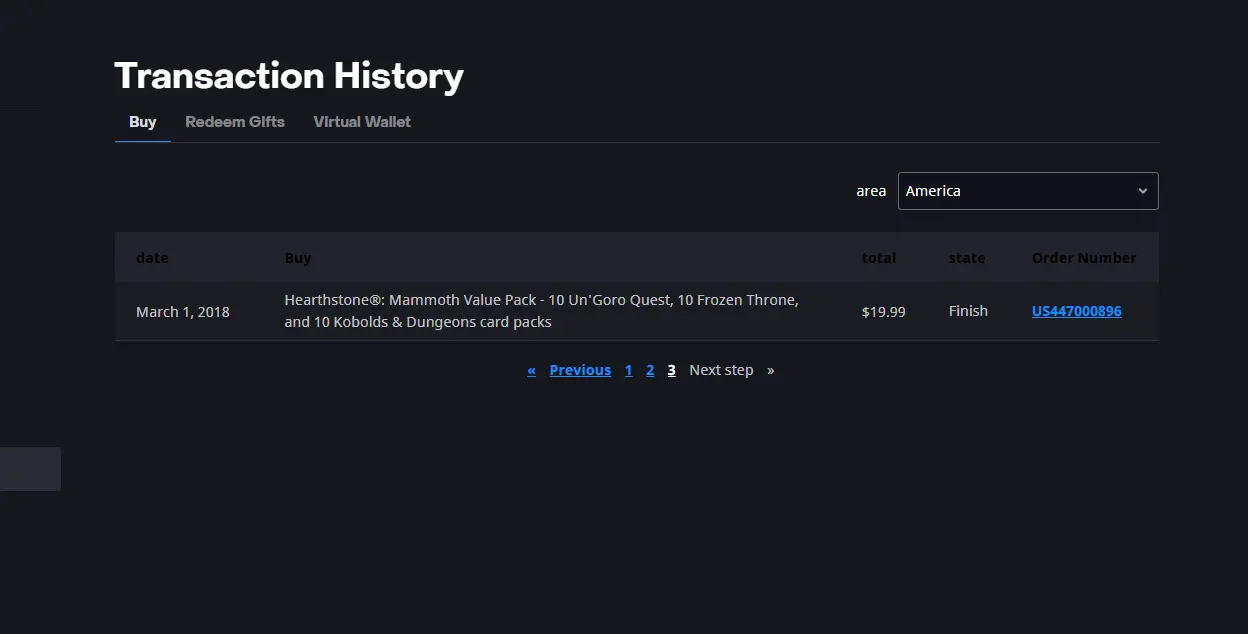Viewport: 1248px width, 634px height.
Task: Click the date column header
Action: pyautogui.click(x=152, y=258)
